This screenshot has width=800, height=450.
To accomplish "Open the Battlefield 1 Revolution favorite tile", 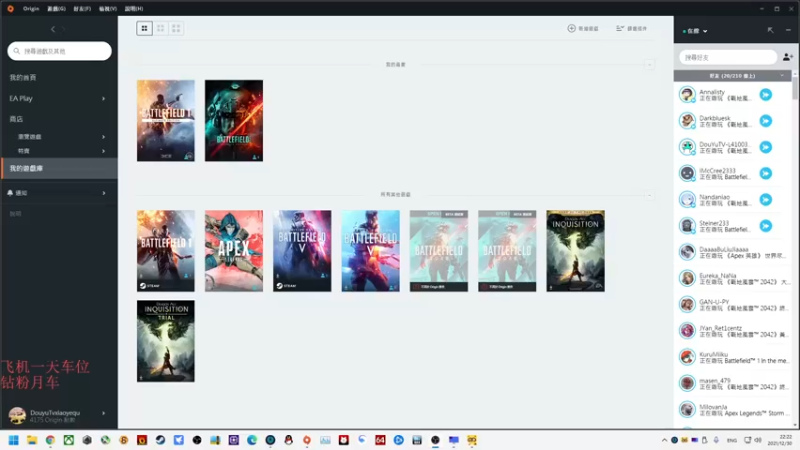I will pos(165,120).
